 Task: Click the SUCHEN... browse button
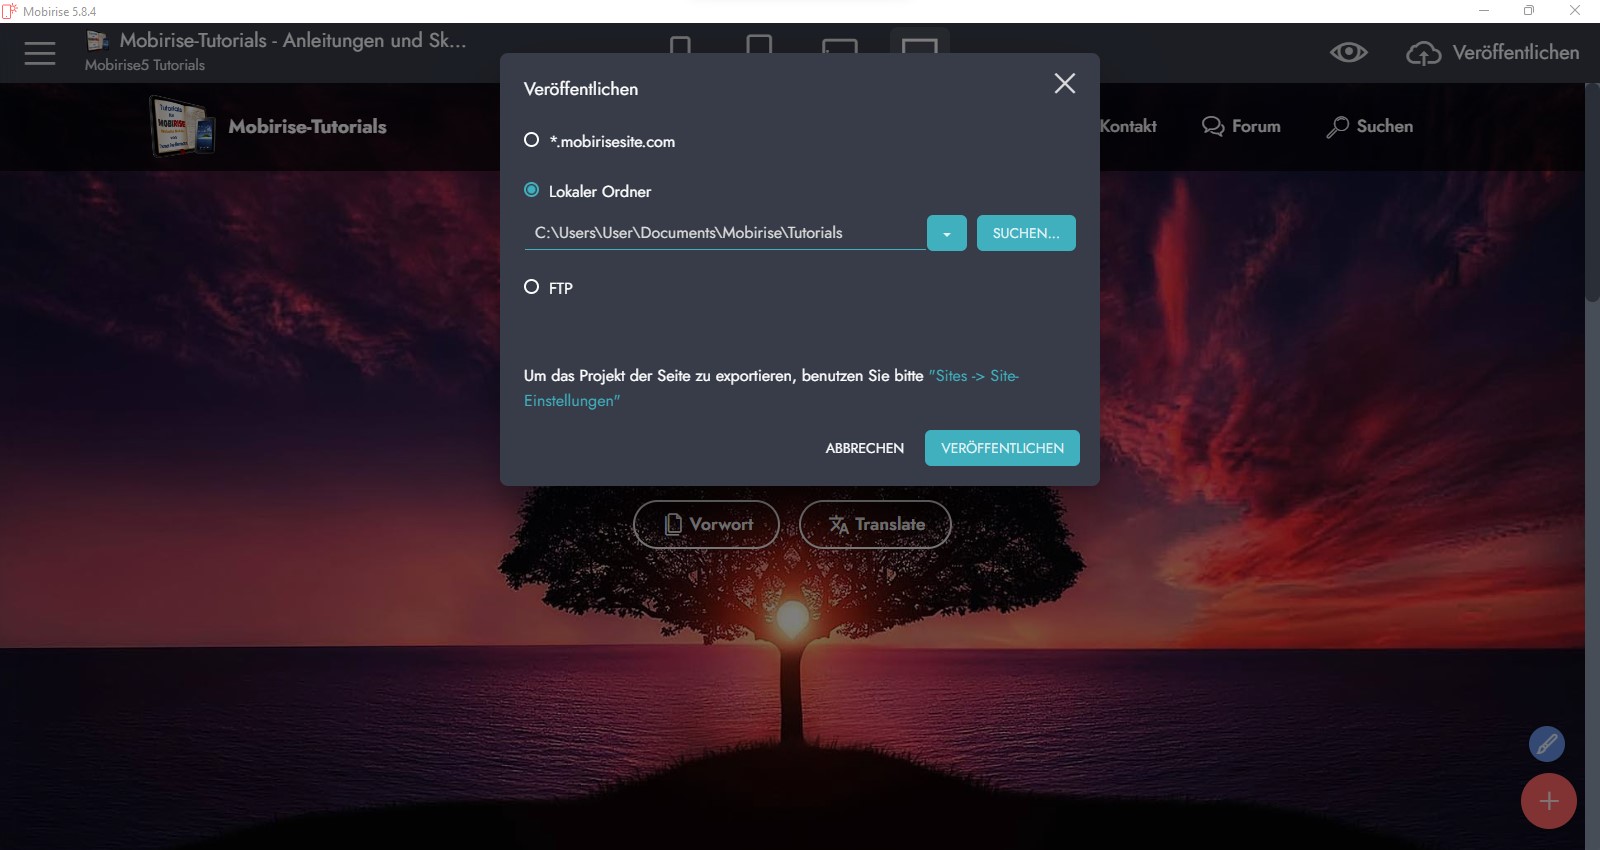pyautogui.click(x=1025, y=233)
